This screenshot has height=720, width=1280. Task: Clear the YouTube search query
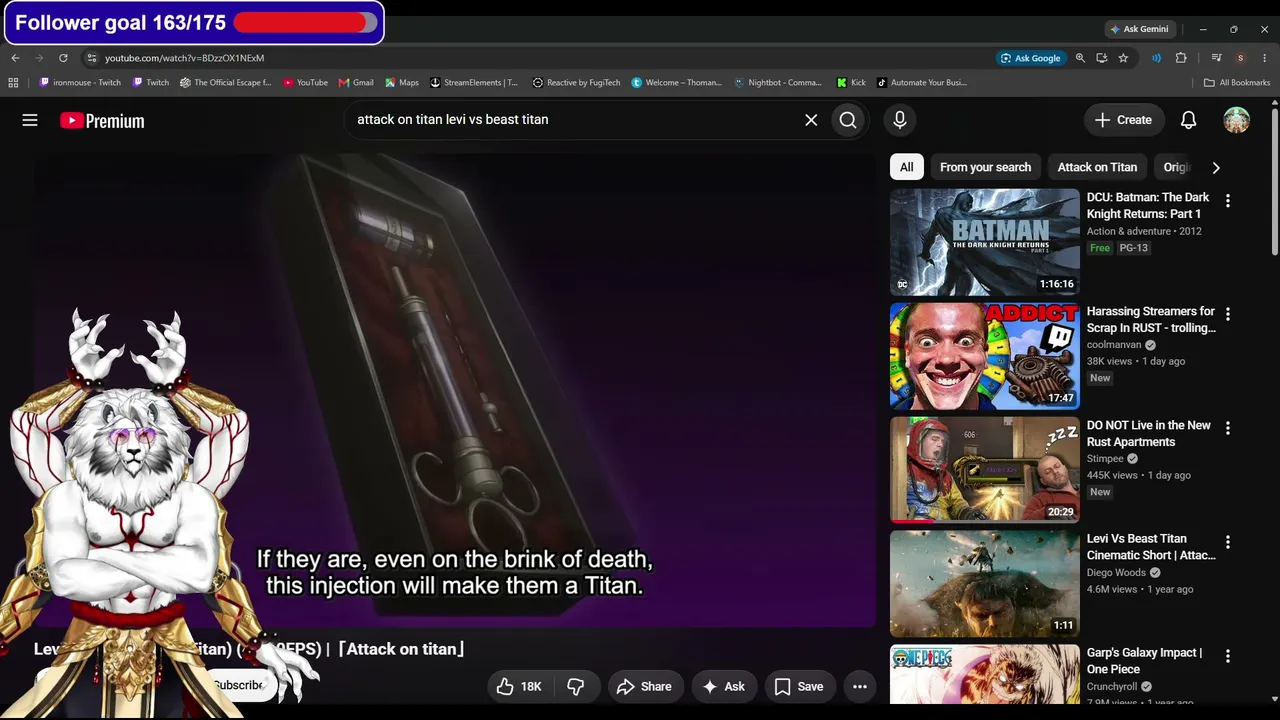[x=811, y=120]
